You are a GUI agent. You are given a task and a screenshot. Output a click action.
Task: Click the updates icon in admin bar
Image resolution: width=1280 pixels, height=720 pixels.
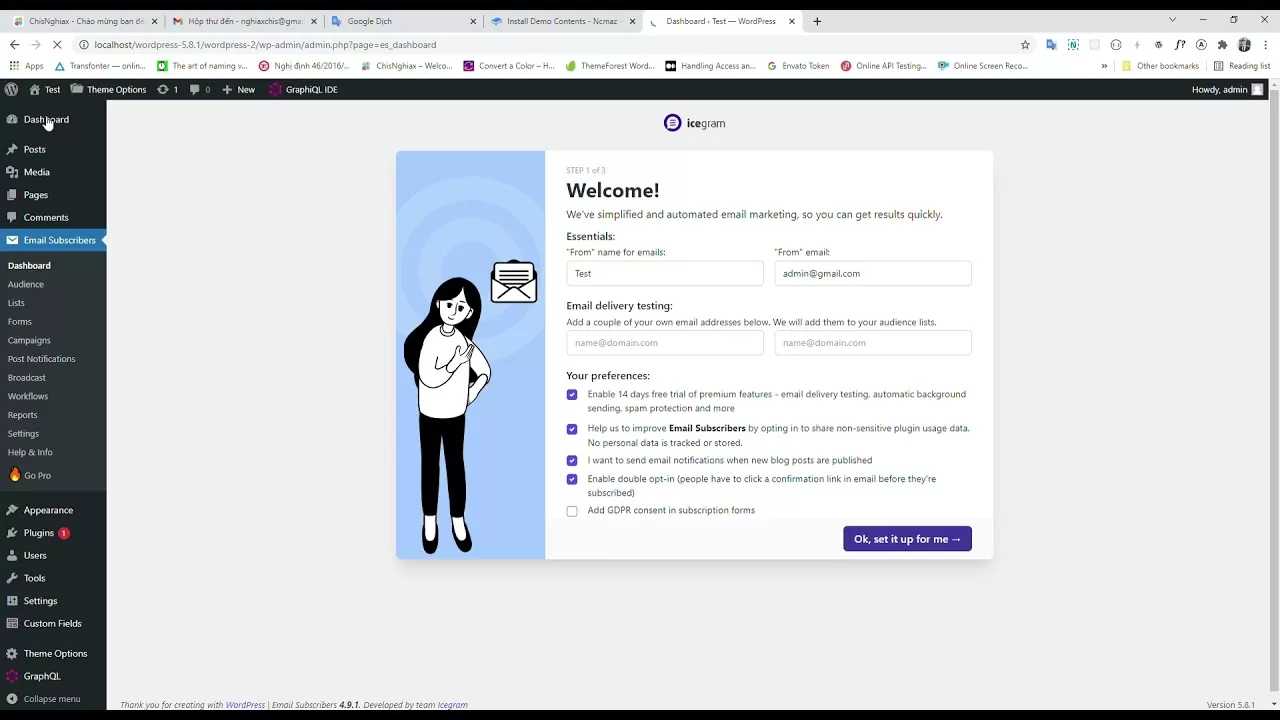163,89
